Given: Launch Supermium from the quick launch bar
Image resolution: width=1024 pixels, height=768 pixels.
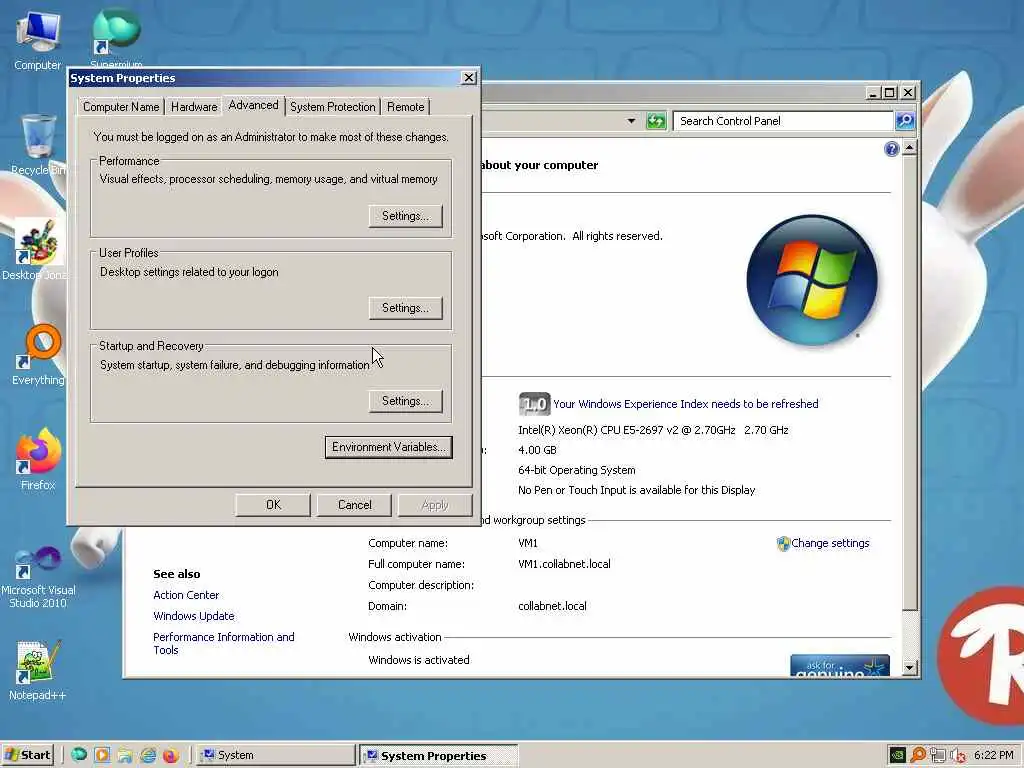Looking at the screenshot, I should [x=79, y=755].
